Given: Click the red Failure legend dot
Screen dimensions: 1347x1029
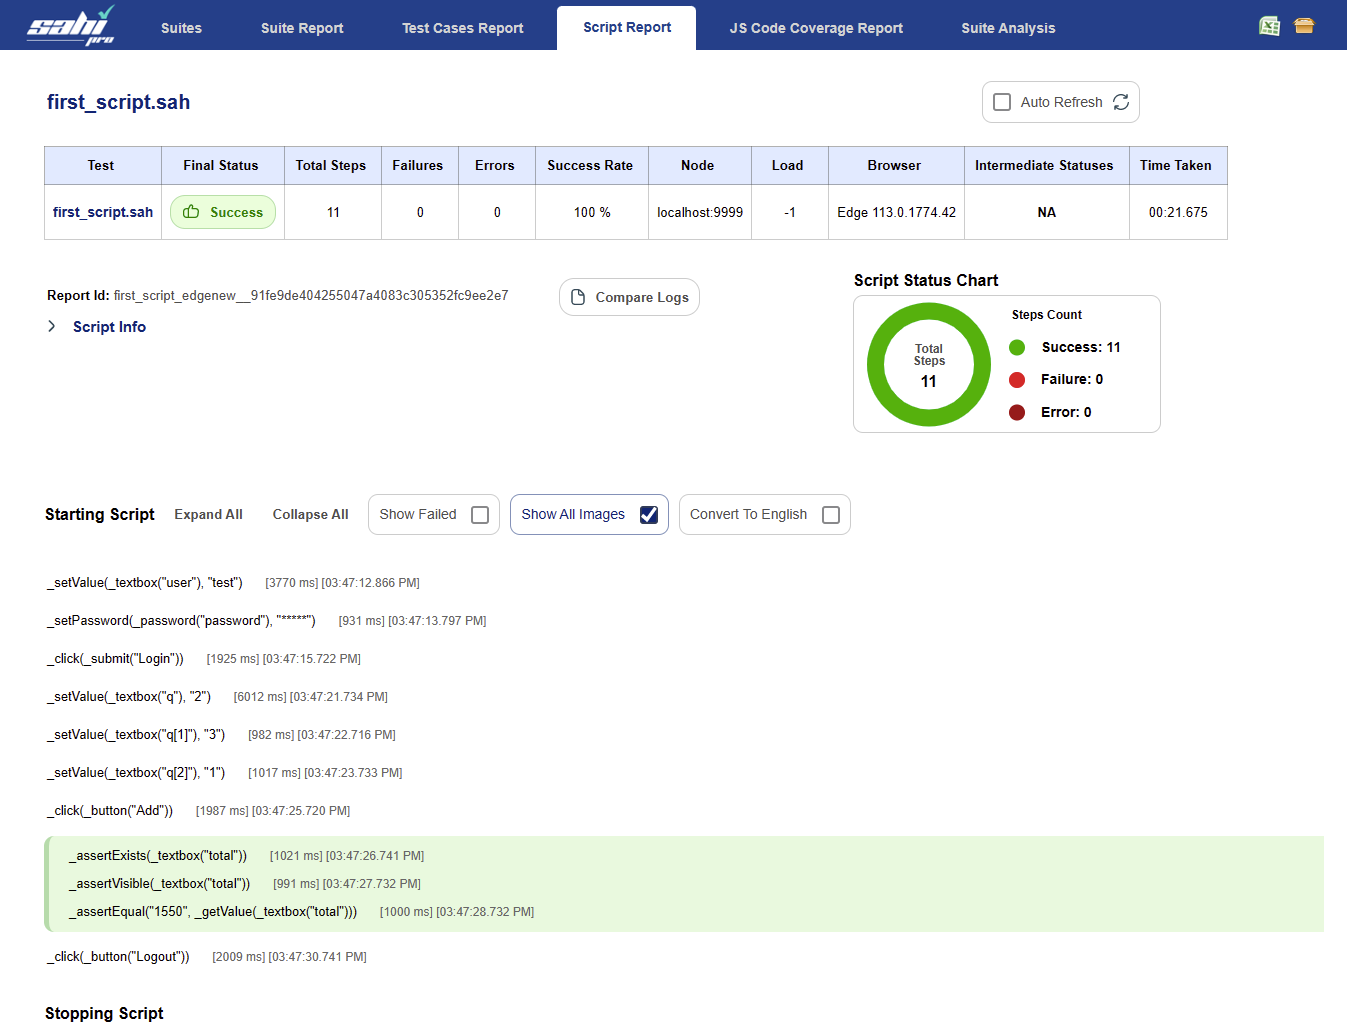Looking at the screenshot, I should pyautogui.click(x=1017, y=379).
